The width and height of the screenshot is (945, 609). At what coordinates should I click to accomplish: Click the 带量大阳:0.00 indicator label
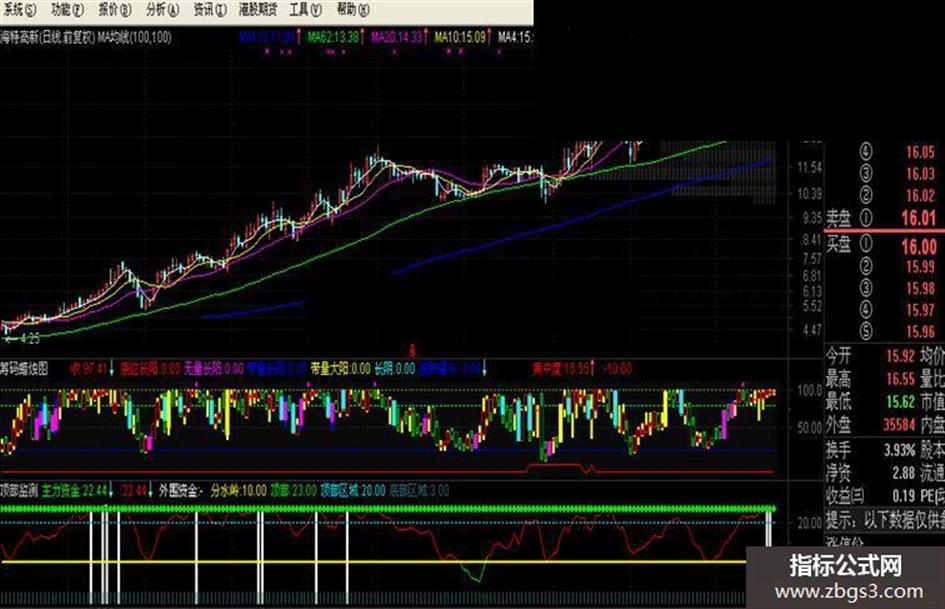(340, 368)
